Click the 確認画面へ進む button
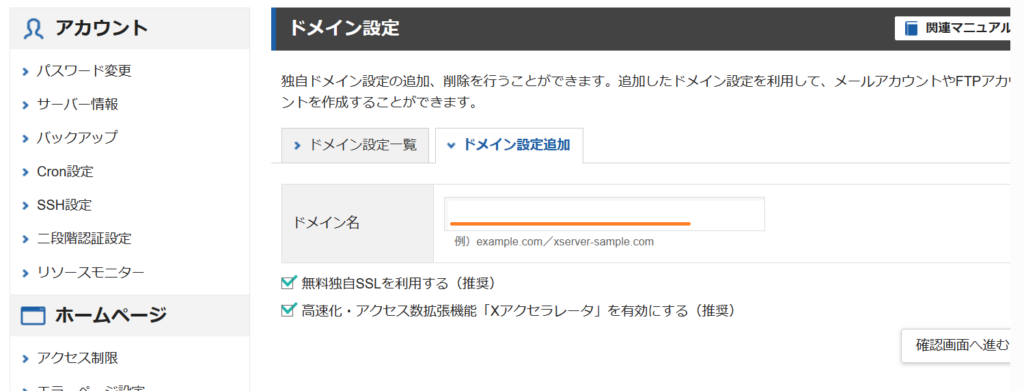 coord(962,345)
